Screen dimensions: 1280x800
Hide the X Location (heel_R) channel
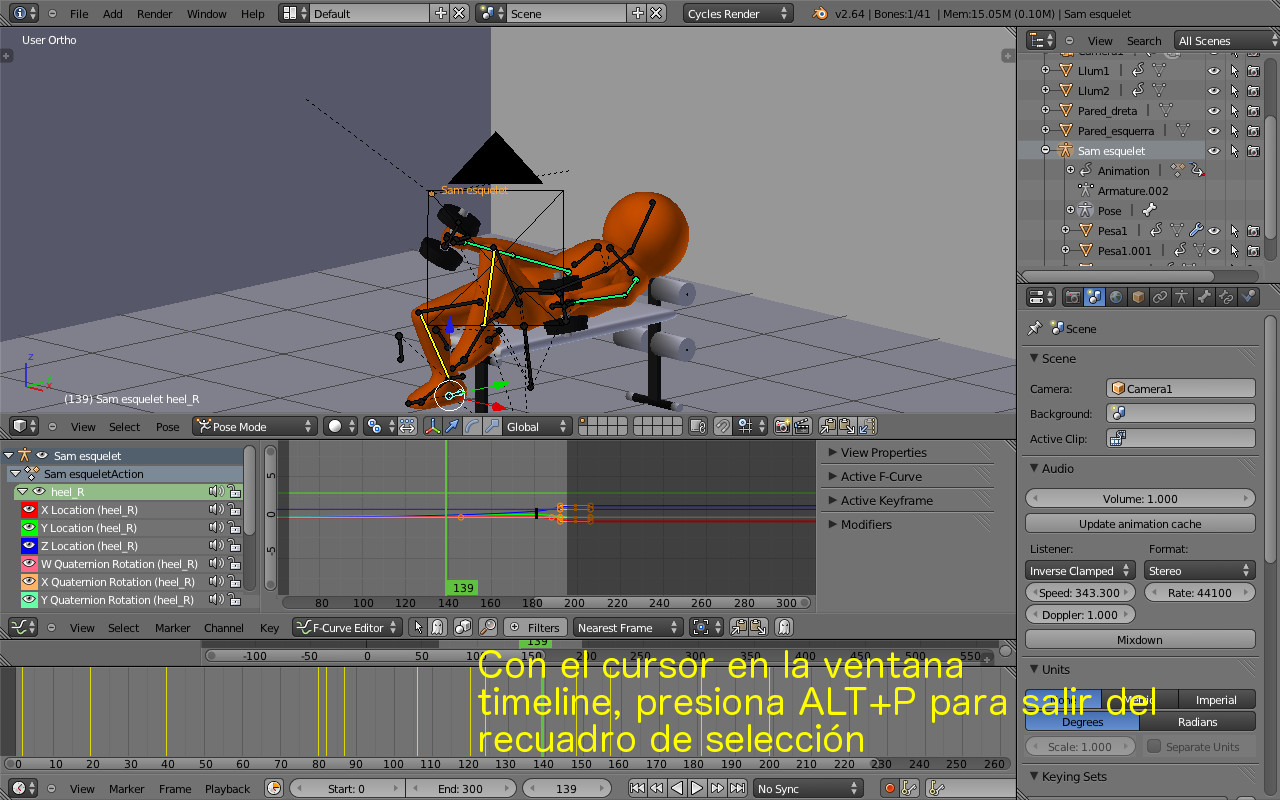click(29, 510)
